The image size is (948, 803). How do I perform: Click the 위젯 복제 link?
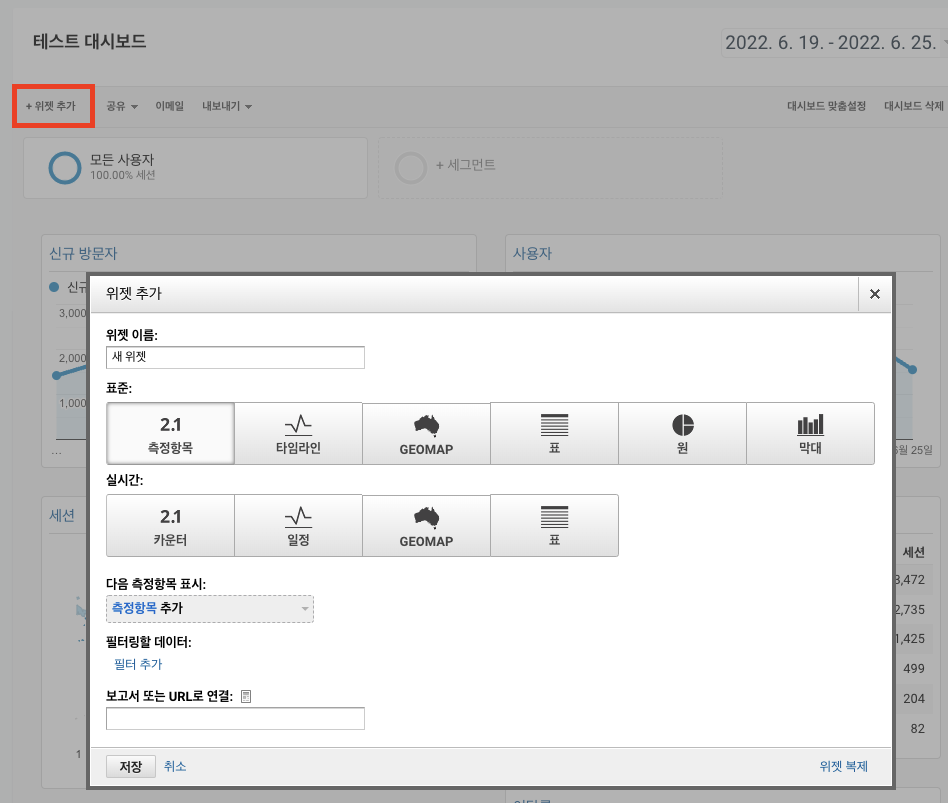[x=843, y=766]
